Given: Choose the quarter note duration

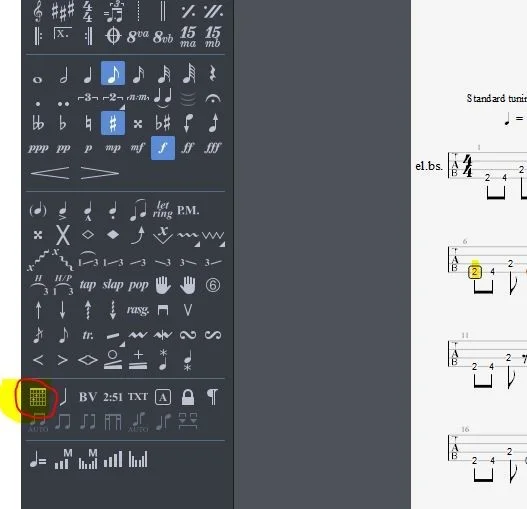Looking at the screenshot, I should coord(88,74).
